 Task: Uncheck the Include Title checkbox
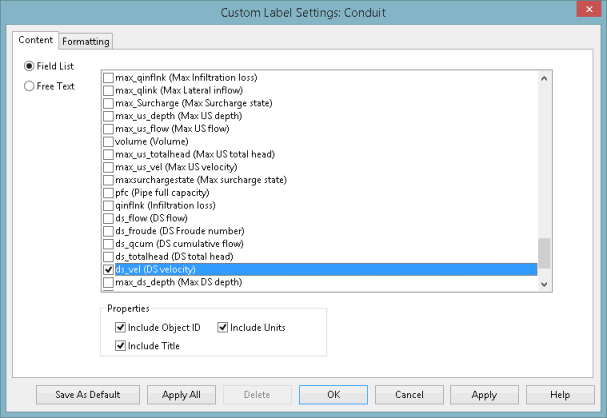coord(121,346)
